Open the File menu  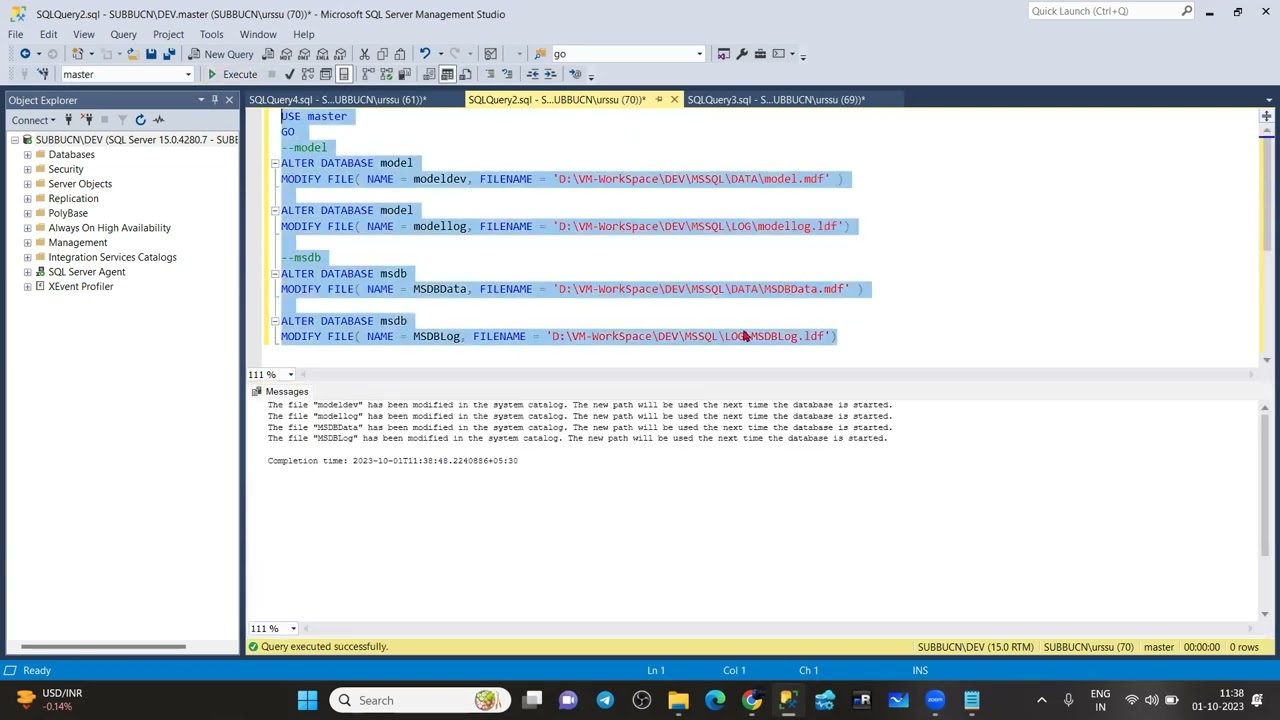(16, 34)
